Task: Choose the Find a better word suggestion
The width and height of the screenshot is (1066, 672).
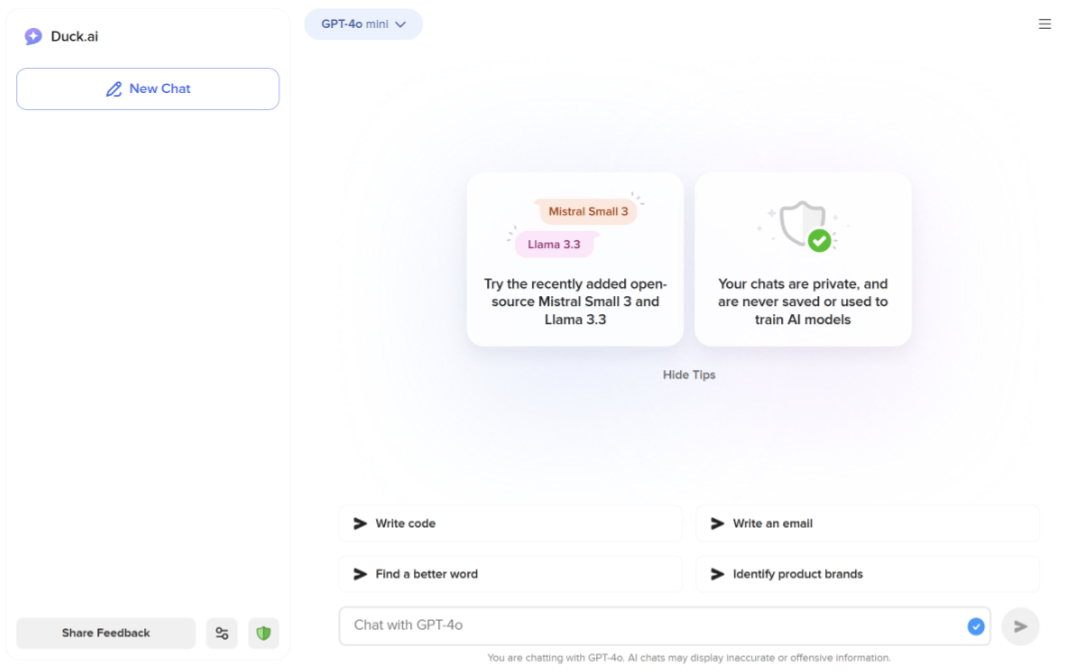Action: click(x=510, y=574)
